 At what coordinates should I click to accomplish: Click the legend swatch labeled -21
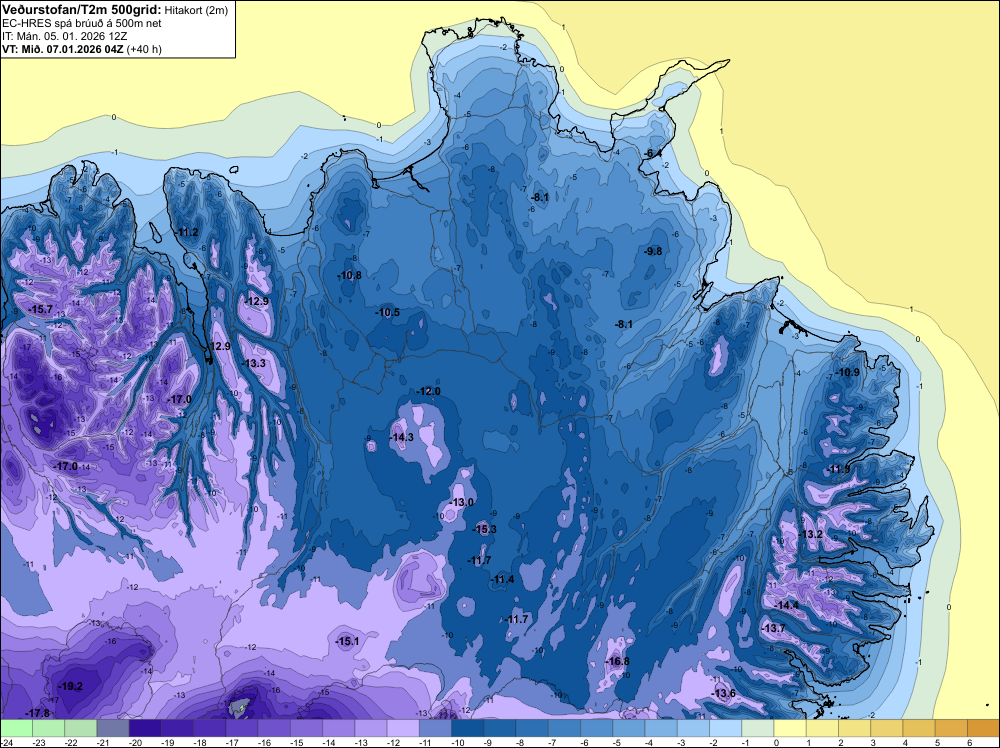point(113,728)
